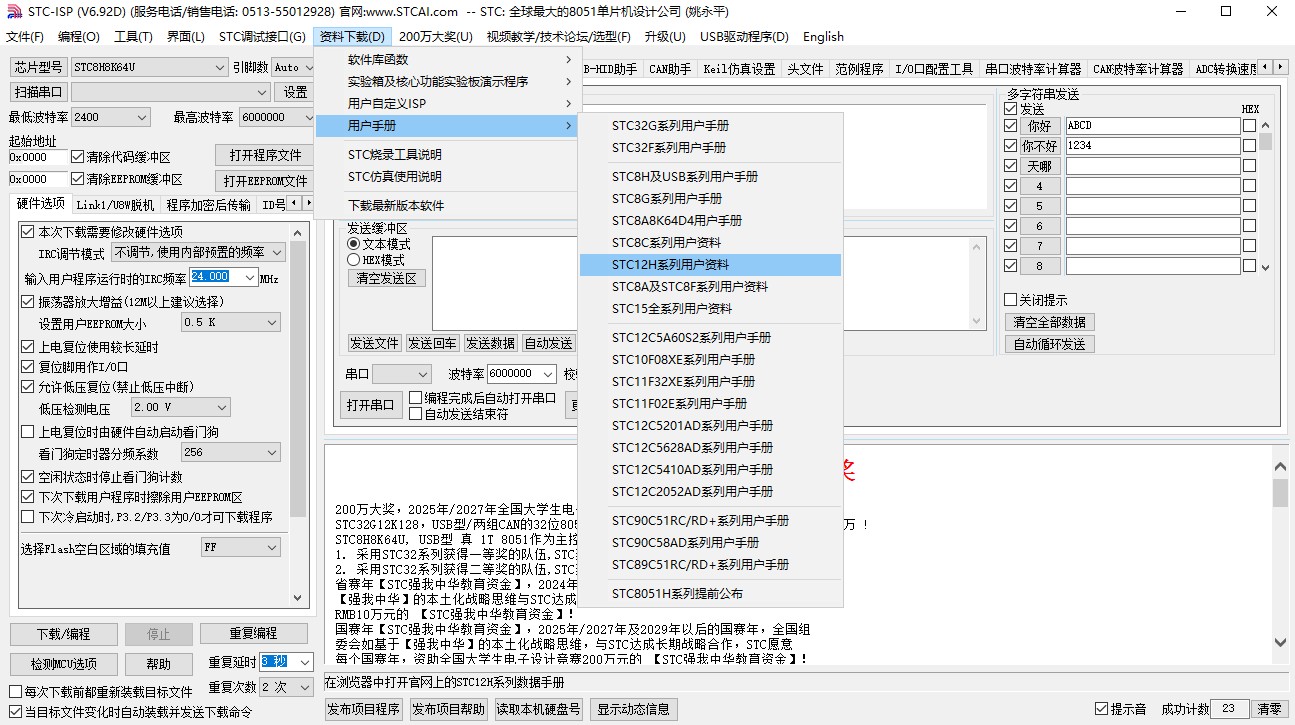The image size is (1295, 725).
Task: Click 下载/编程 button
Action: point(63,634)
